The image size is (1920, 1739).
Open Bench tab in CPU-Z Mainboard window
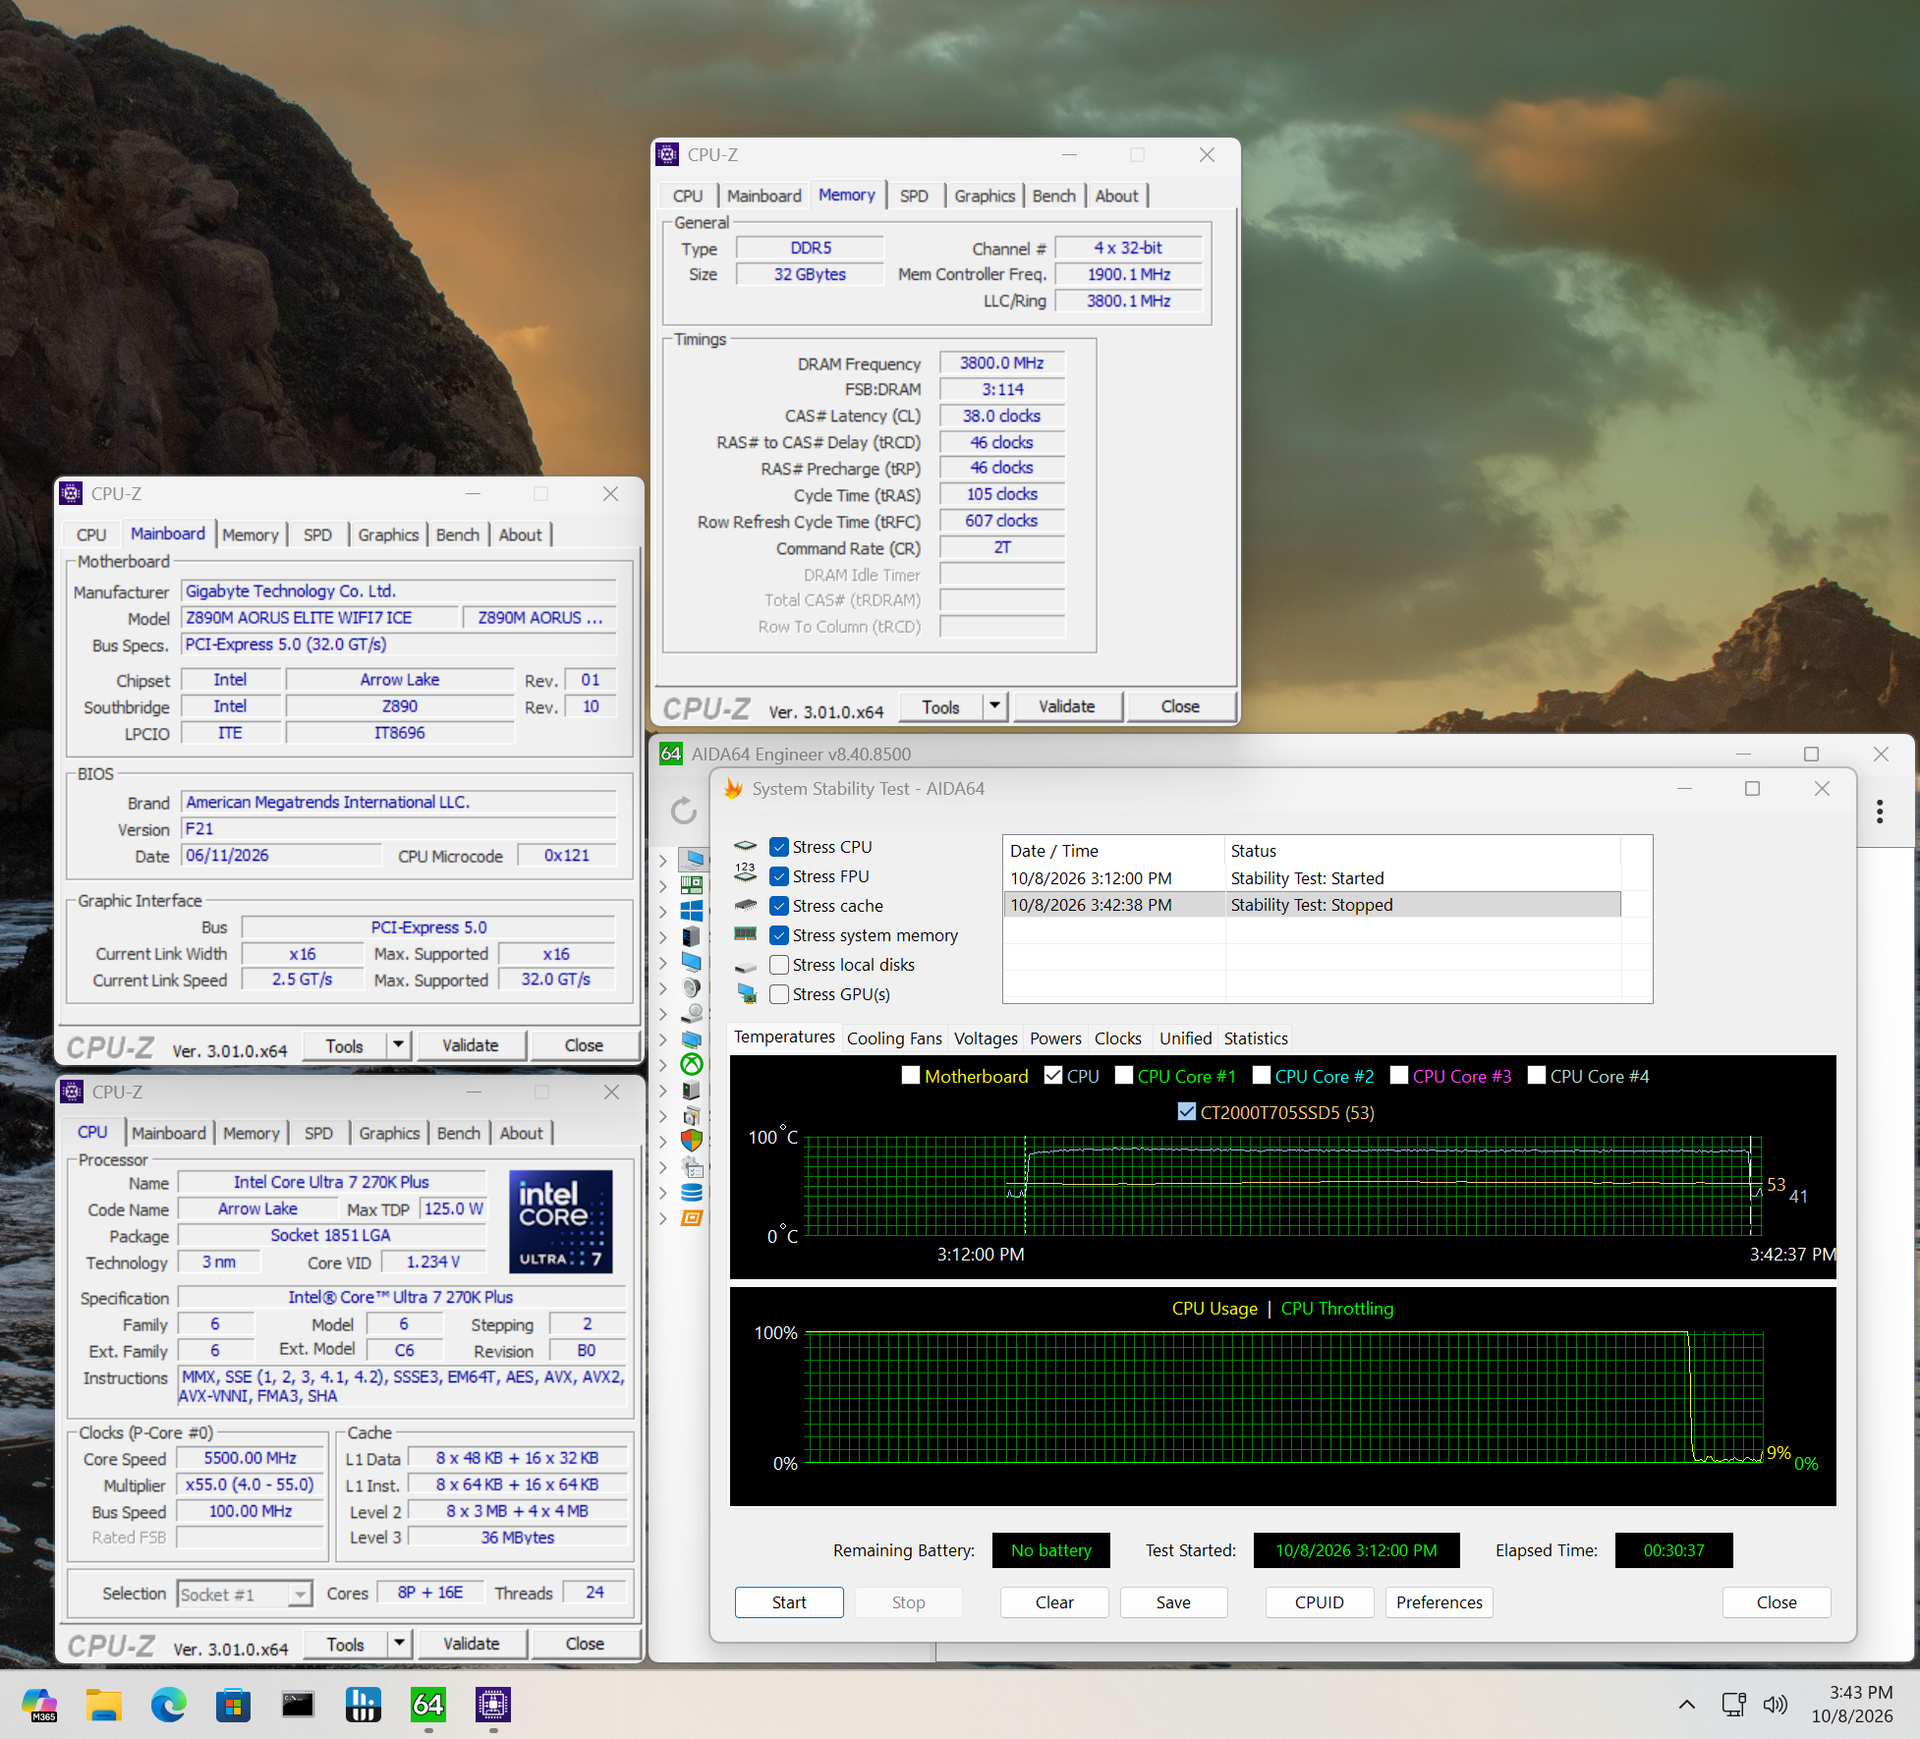tap(458, 535)
